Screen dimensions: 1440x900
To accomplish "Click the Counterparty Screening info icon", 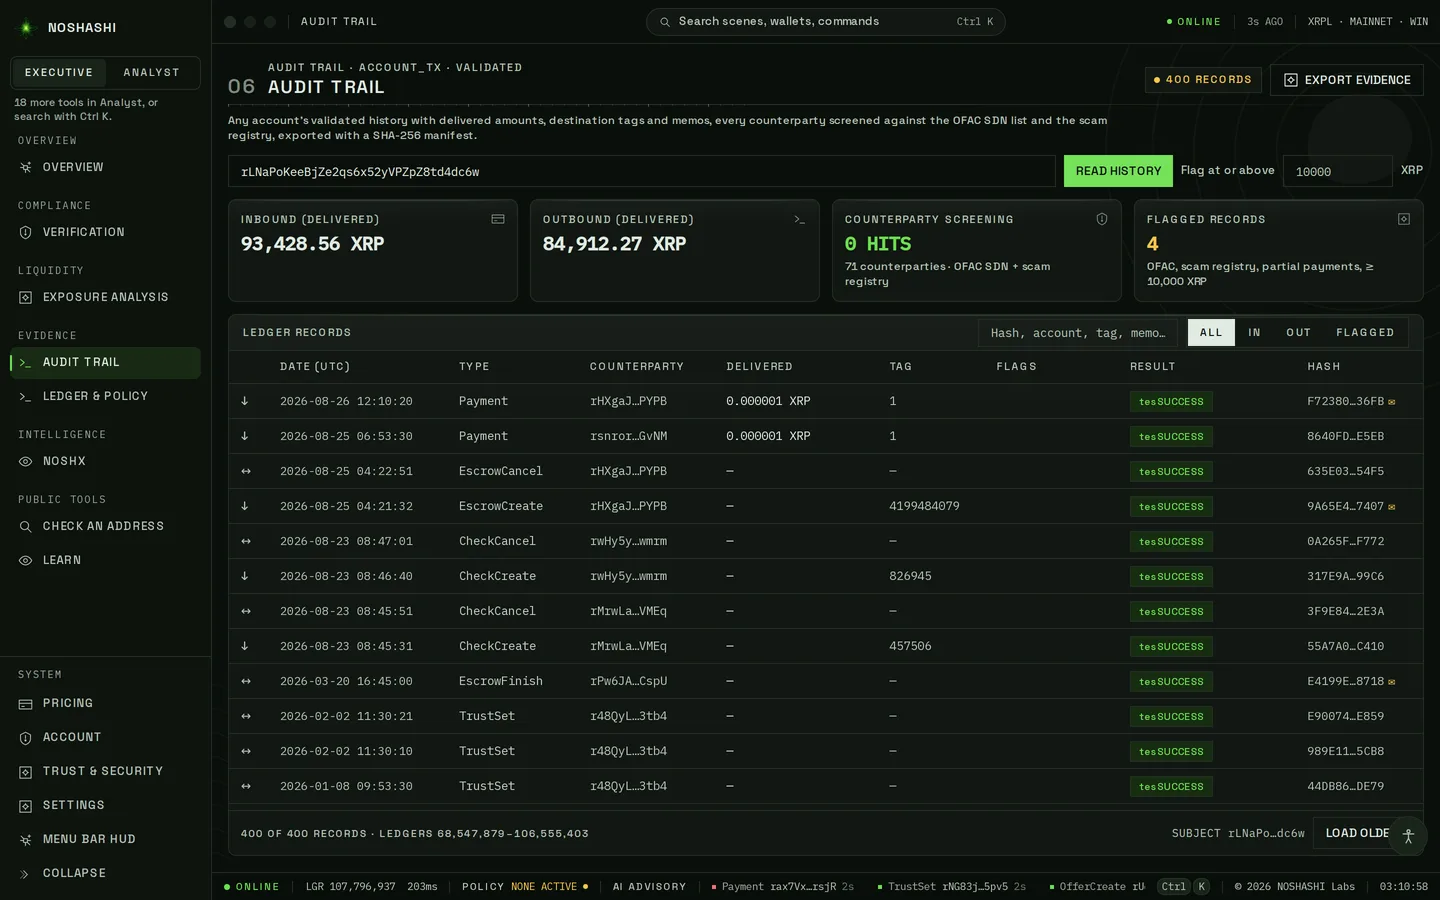I will point(1102,219).
